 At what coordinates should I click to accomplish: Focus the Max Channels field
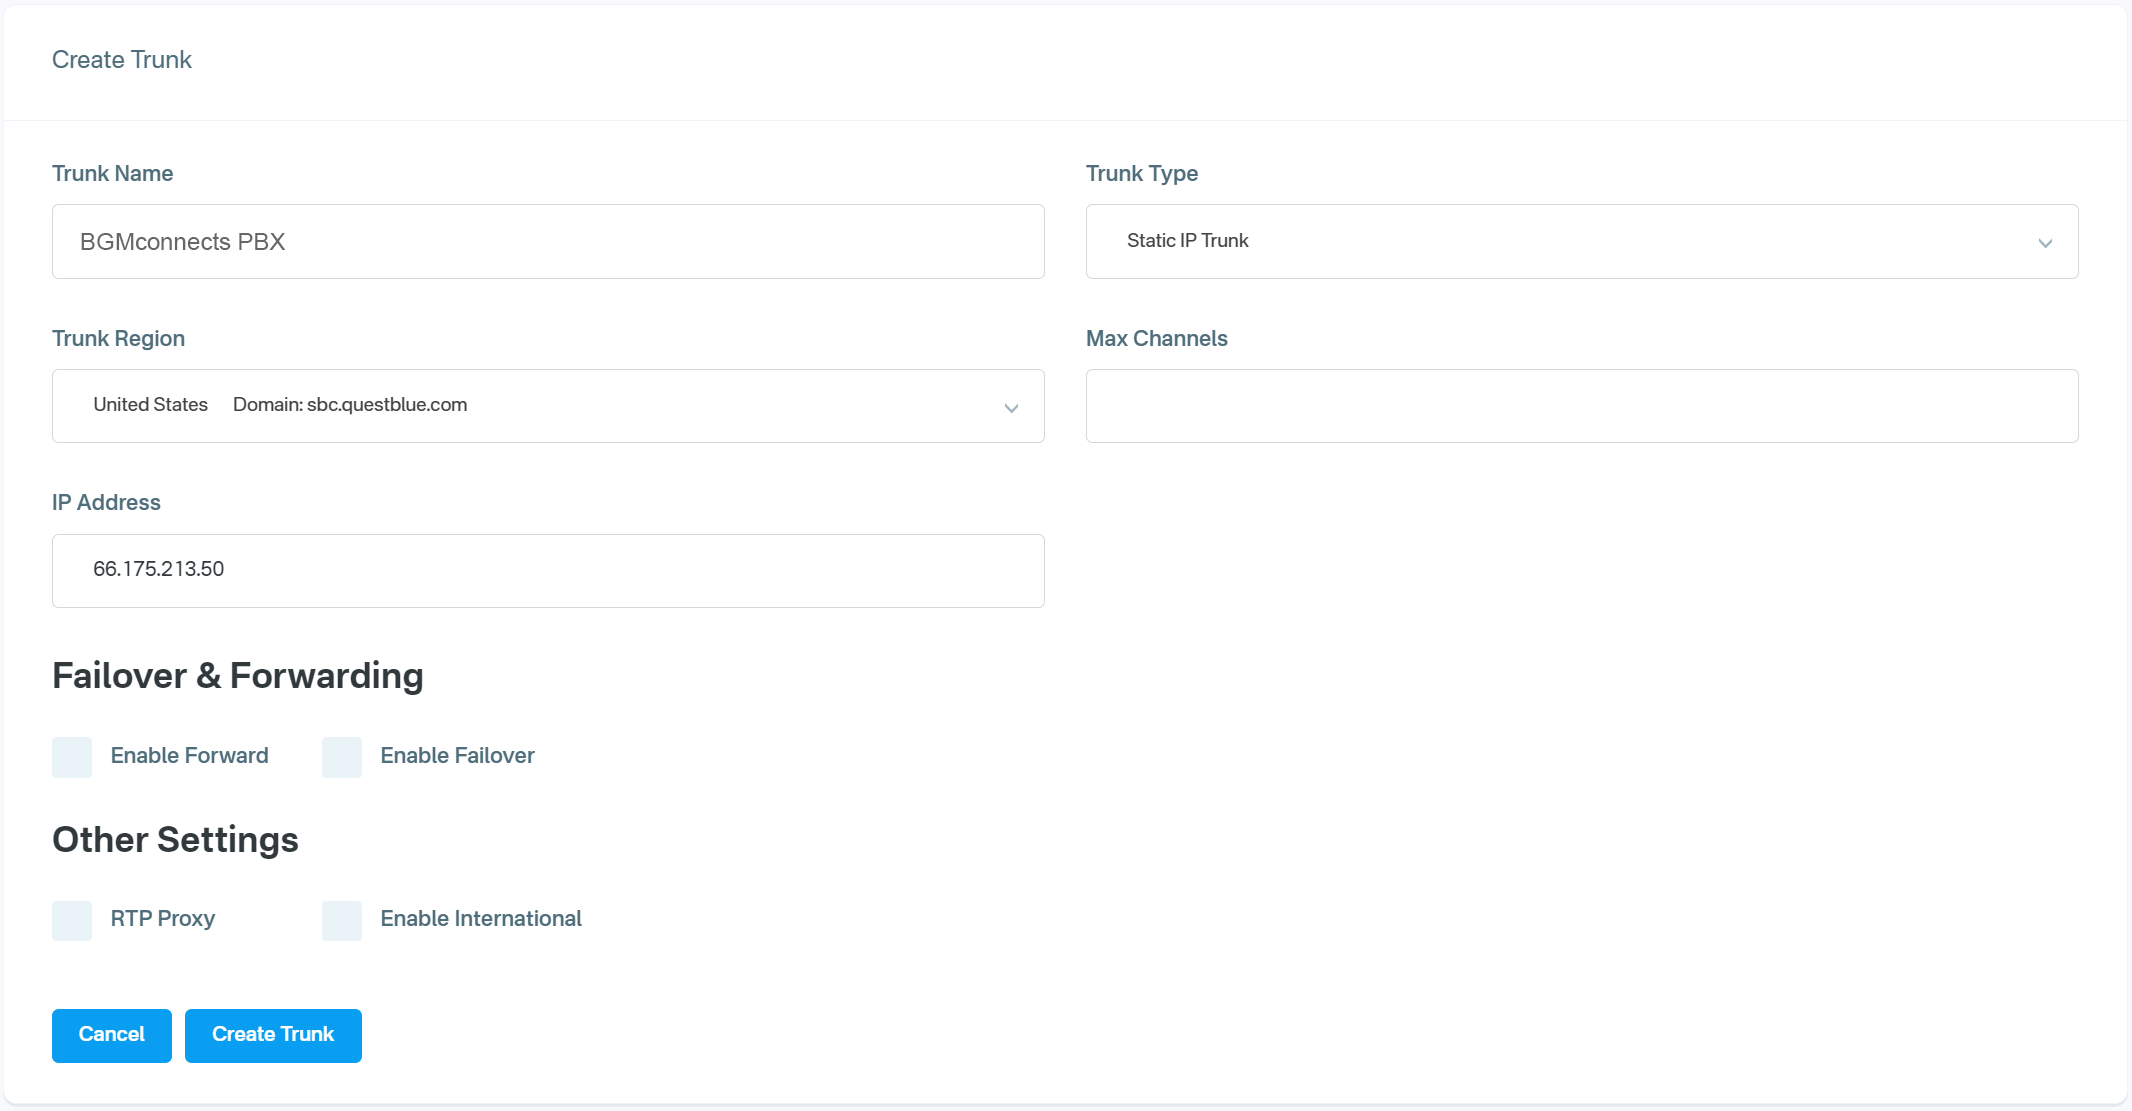point(1582,406)
